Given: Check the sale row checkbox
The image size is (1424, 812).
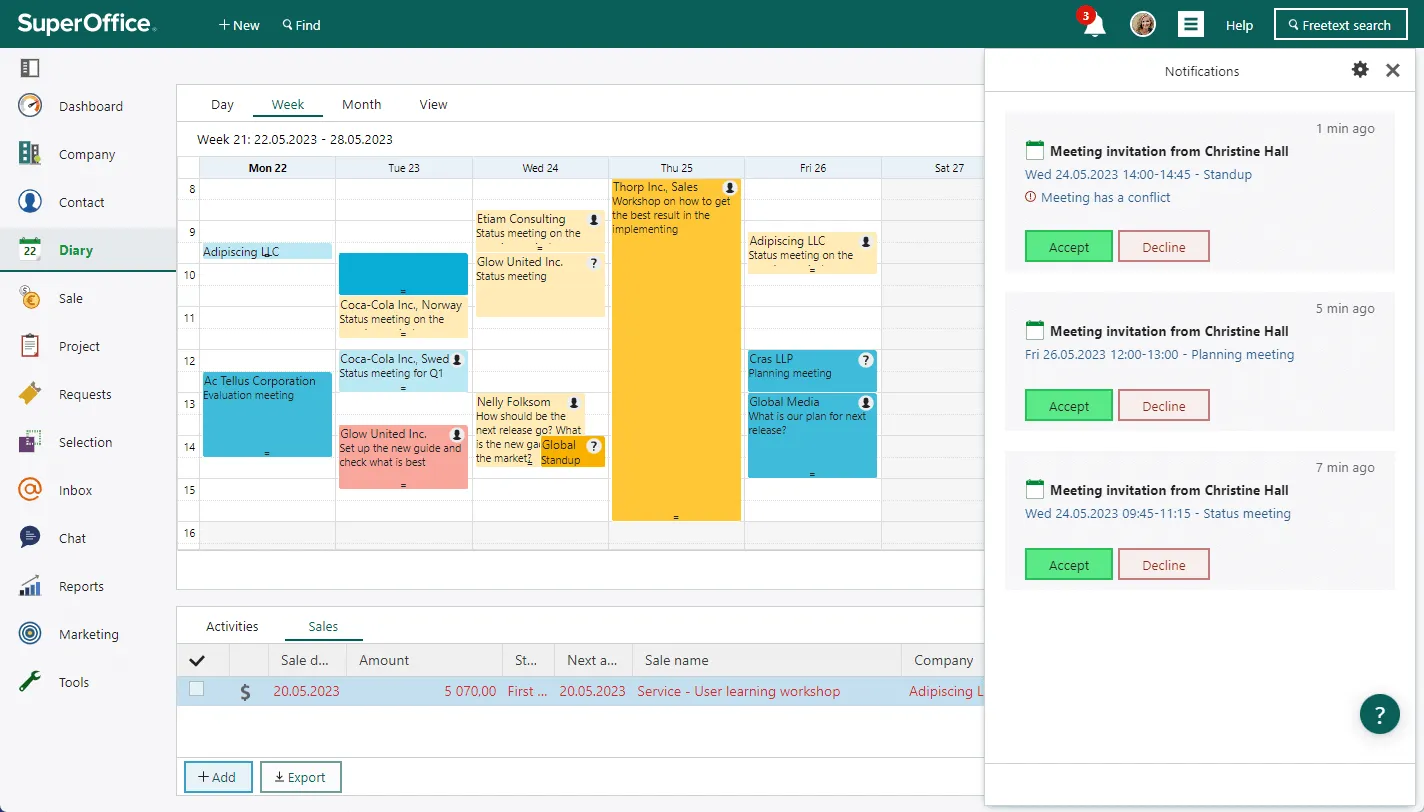Looking at the screenshot, I should 197,689.
